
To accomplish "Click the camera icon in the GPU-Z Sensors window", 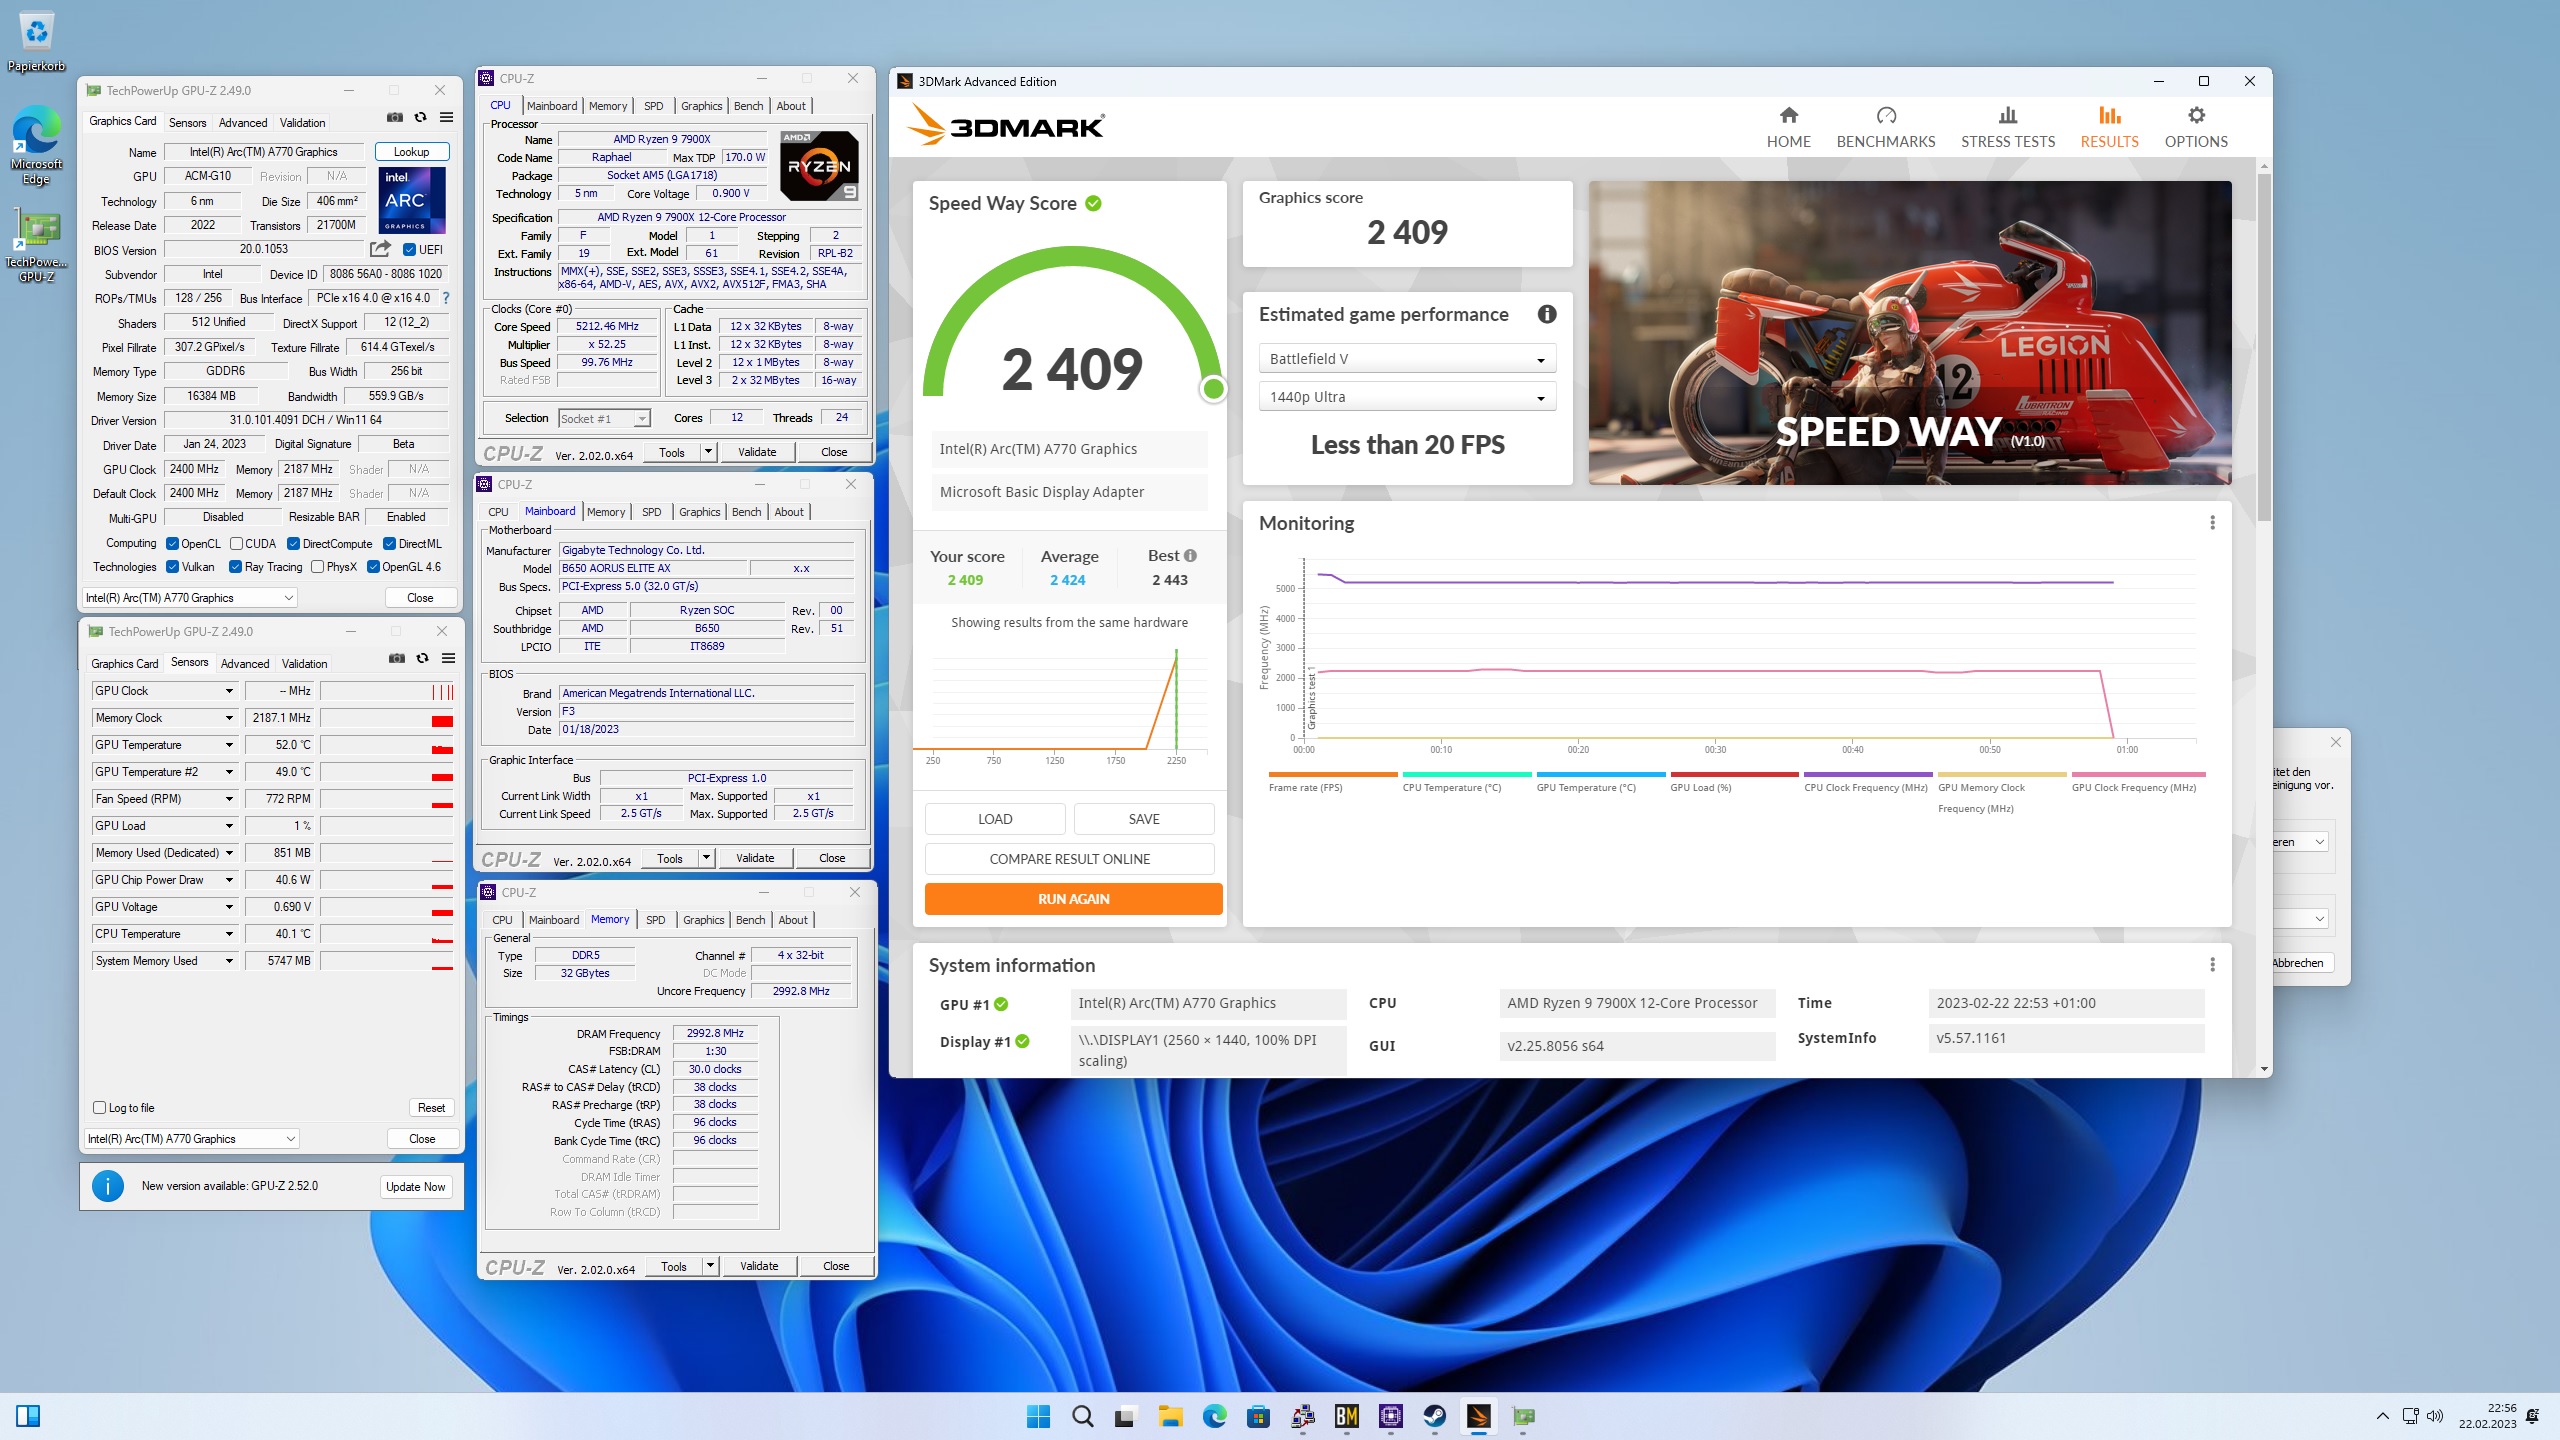I will [x=397, y=658].
